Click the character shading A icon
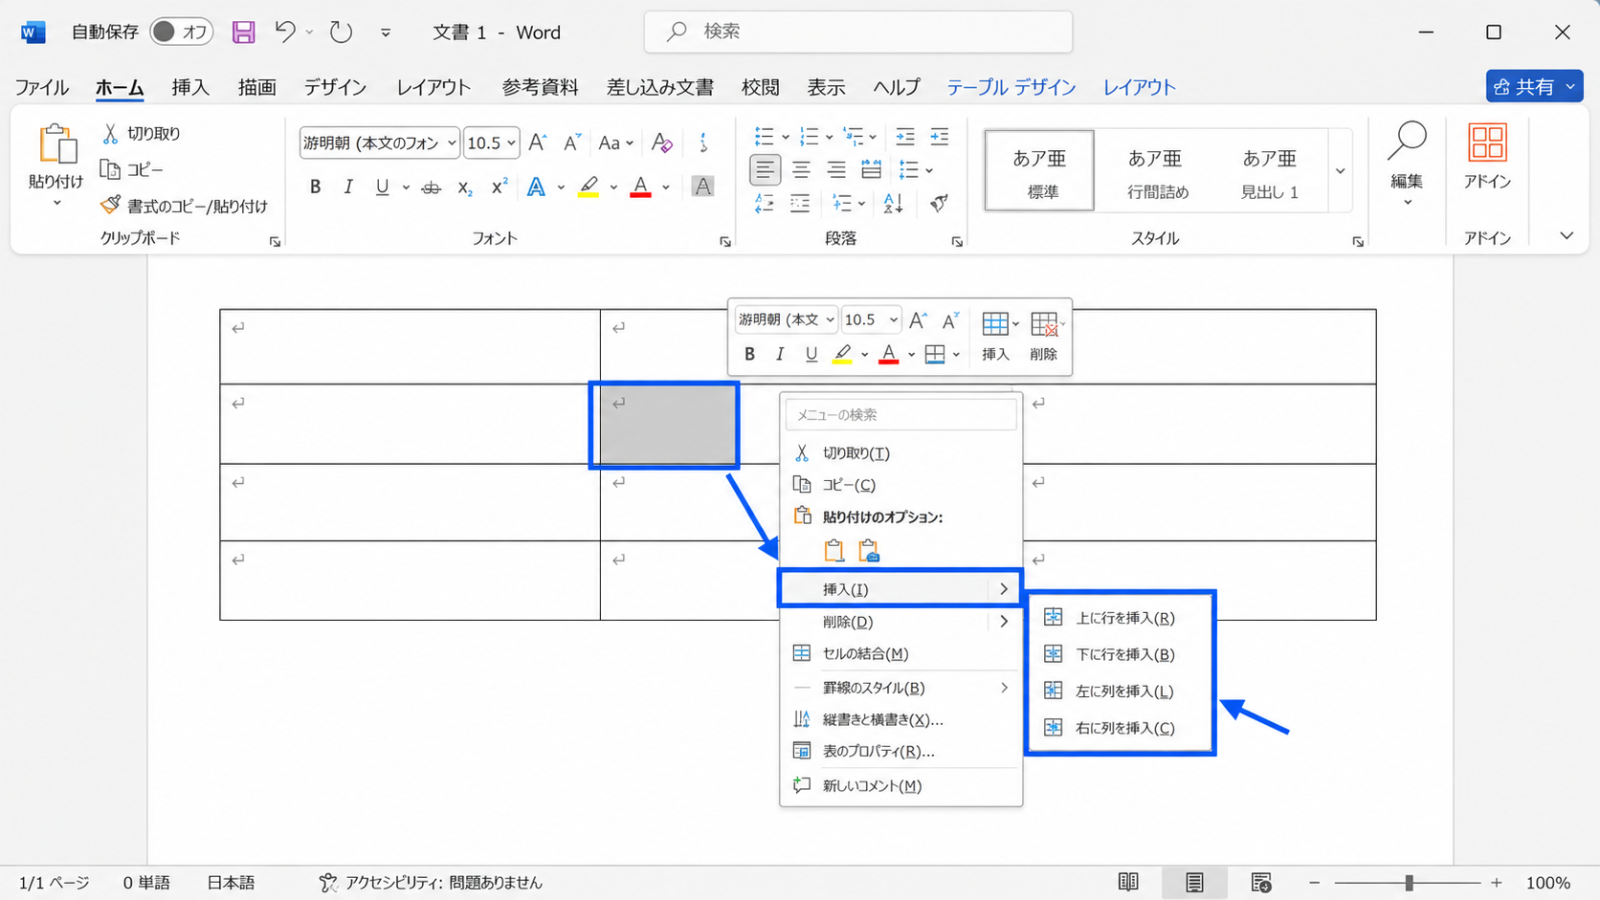The height and width of the screenshot is (900, 1600). click(703, 187)
